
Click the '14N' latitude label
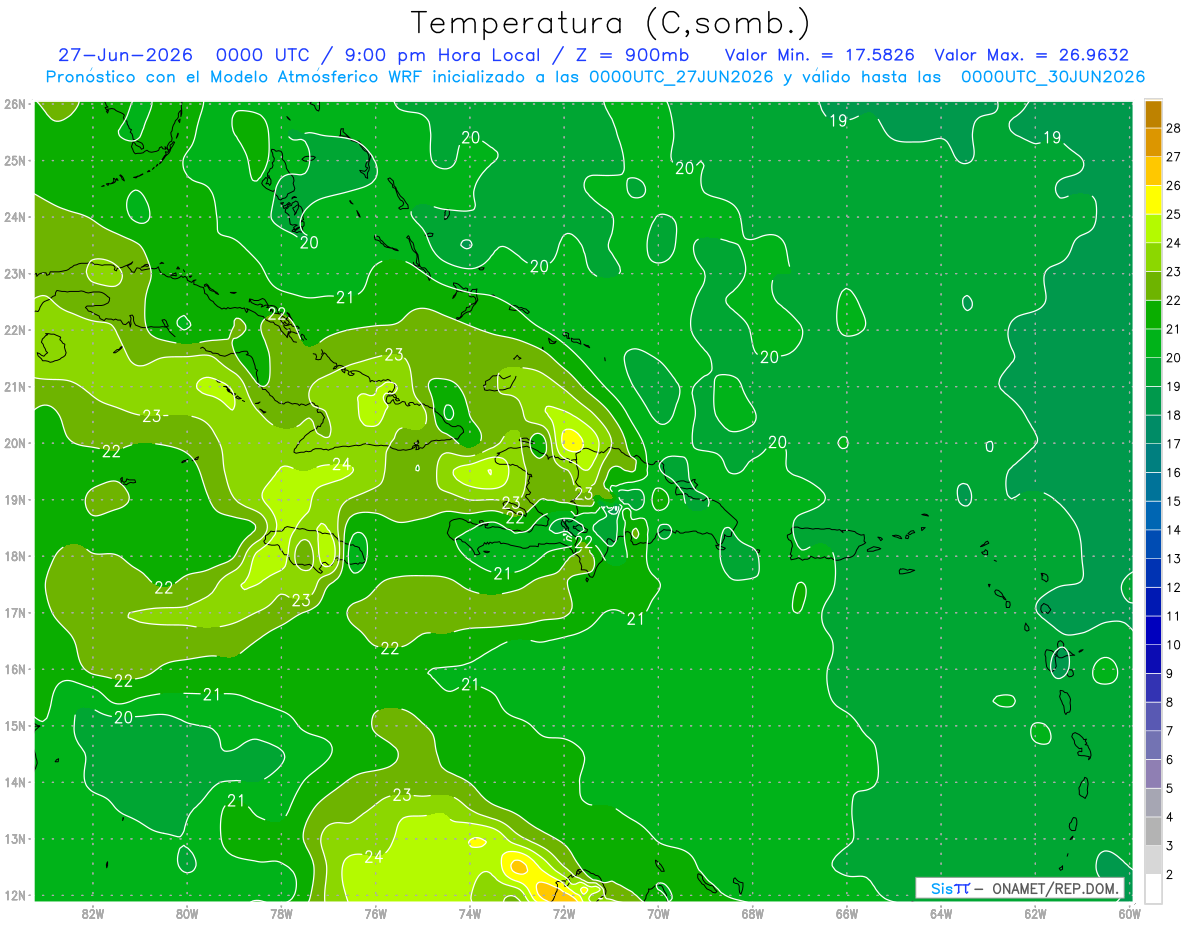click(x=14, y=782)
